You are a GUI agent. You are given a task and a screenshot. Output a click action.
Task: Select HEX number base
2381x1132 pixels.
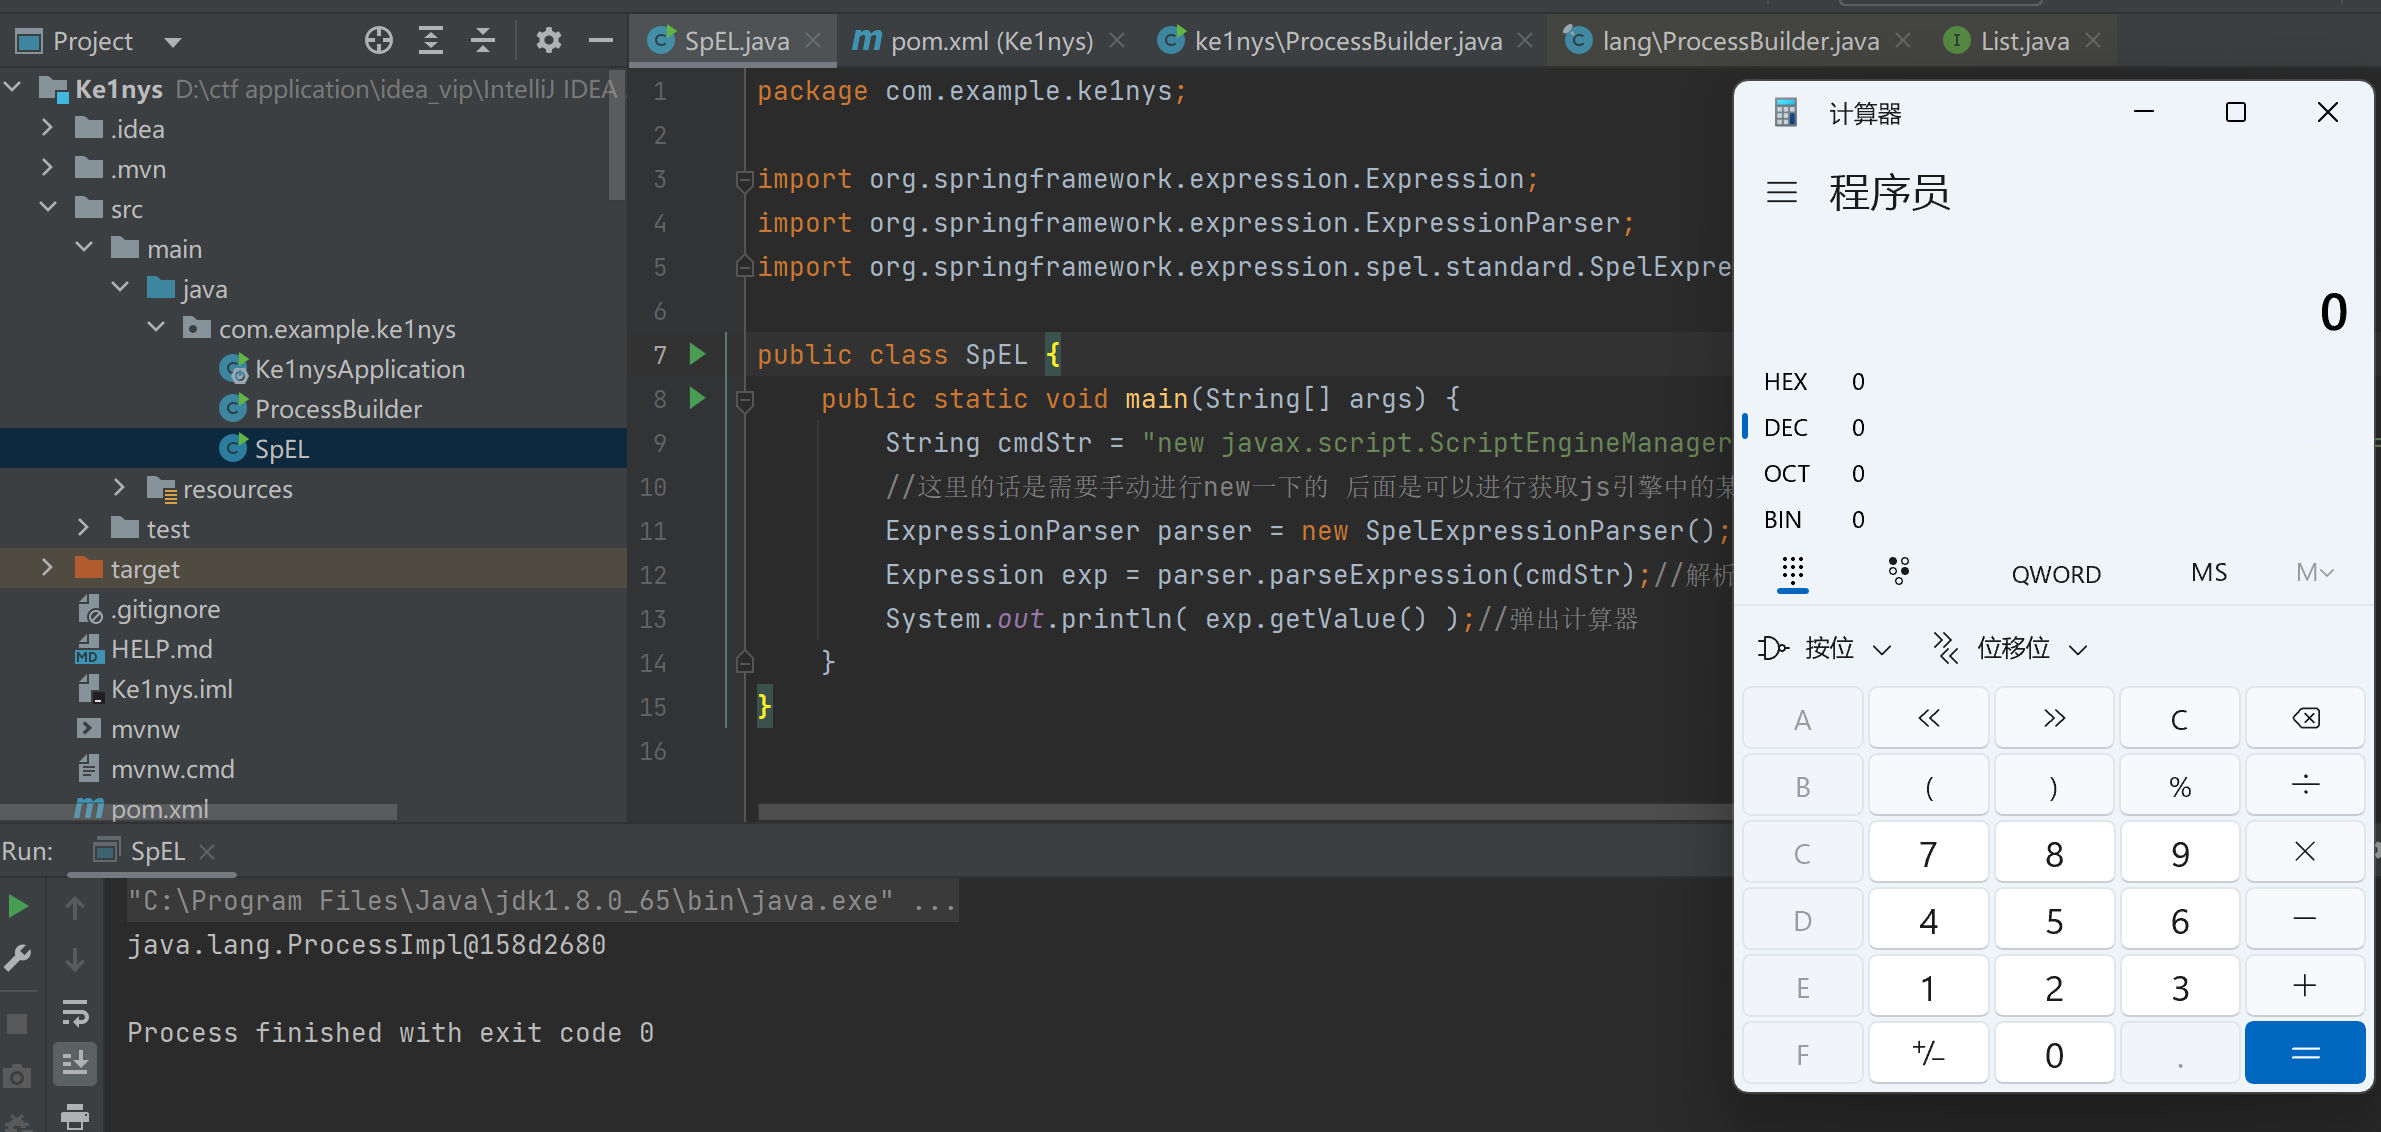tap(1786, 382)
